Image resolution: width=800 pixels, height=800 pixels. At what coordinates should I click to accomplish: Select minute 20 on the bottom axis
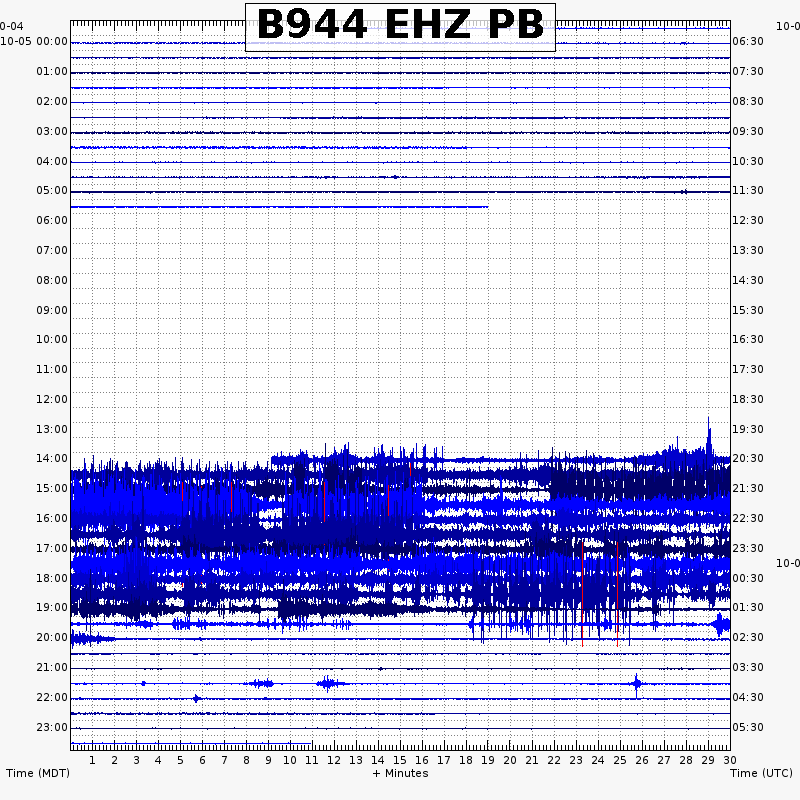click(x=510, y=760)
